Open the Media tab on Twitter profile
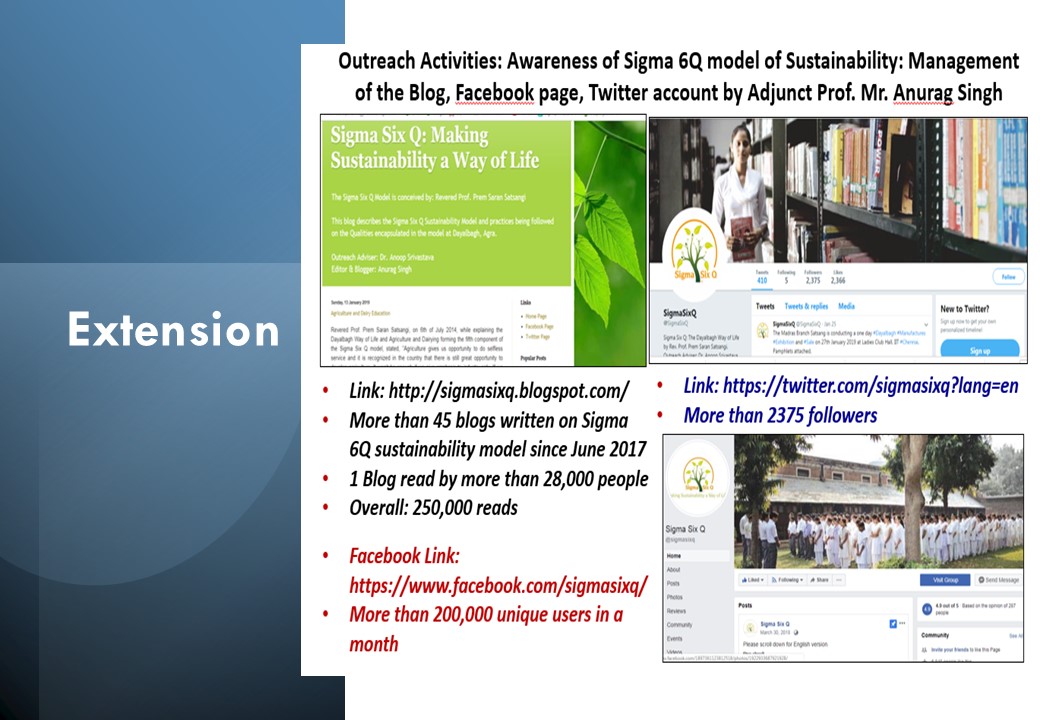This screenshot has height=720, width=1040. pos(846,306)
